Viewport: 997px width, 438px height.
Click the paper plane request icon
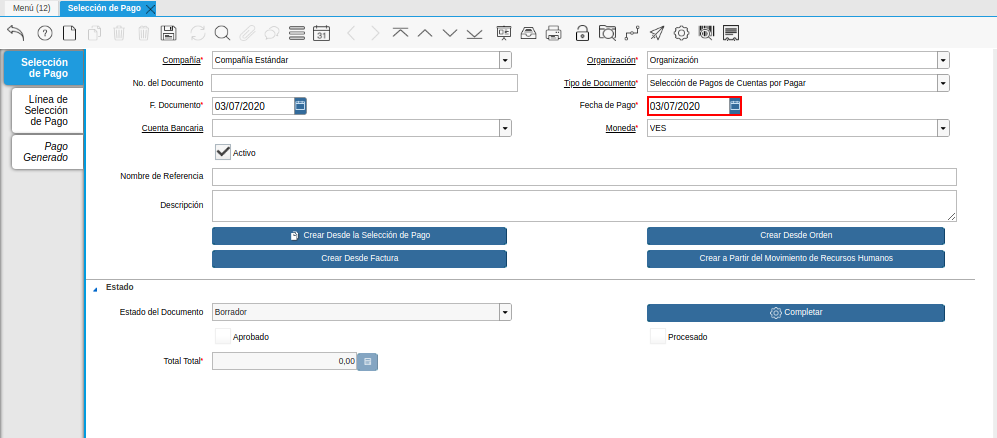coord(657,32)
